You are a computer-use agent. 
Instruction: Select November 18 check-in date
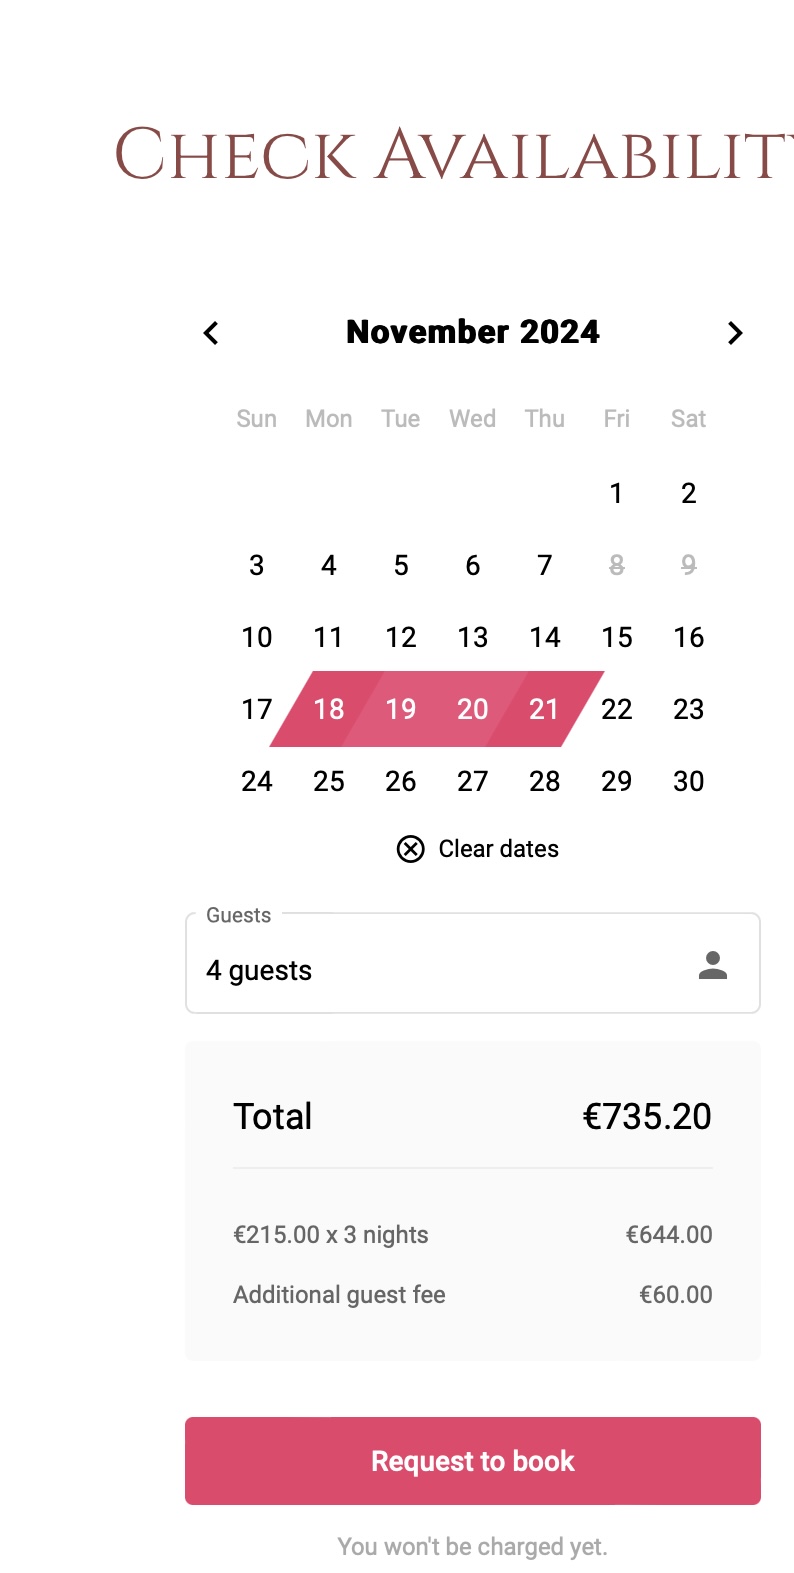point(329,709)
